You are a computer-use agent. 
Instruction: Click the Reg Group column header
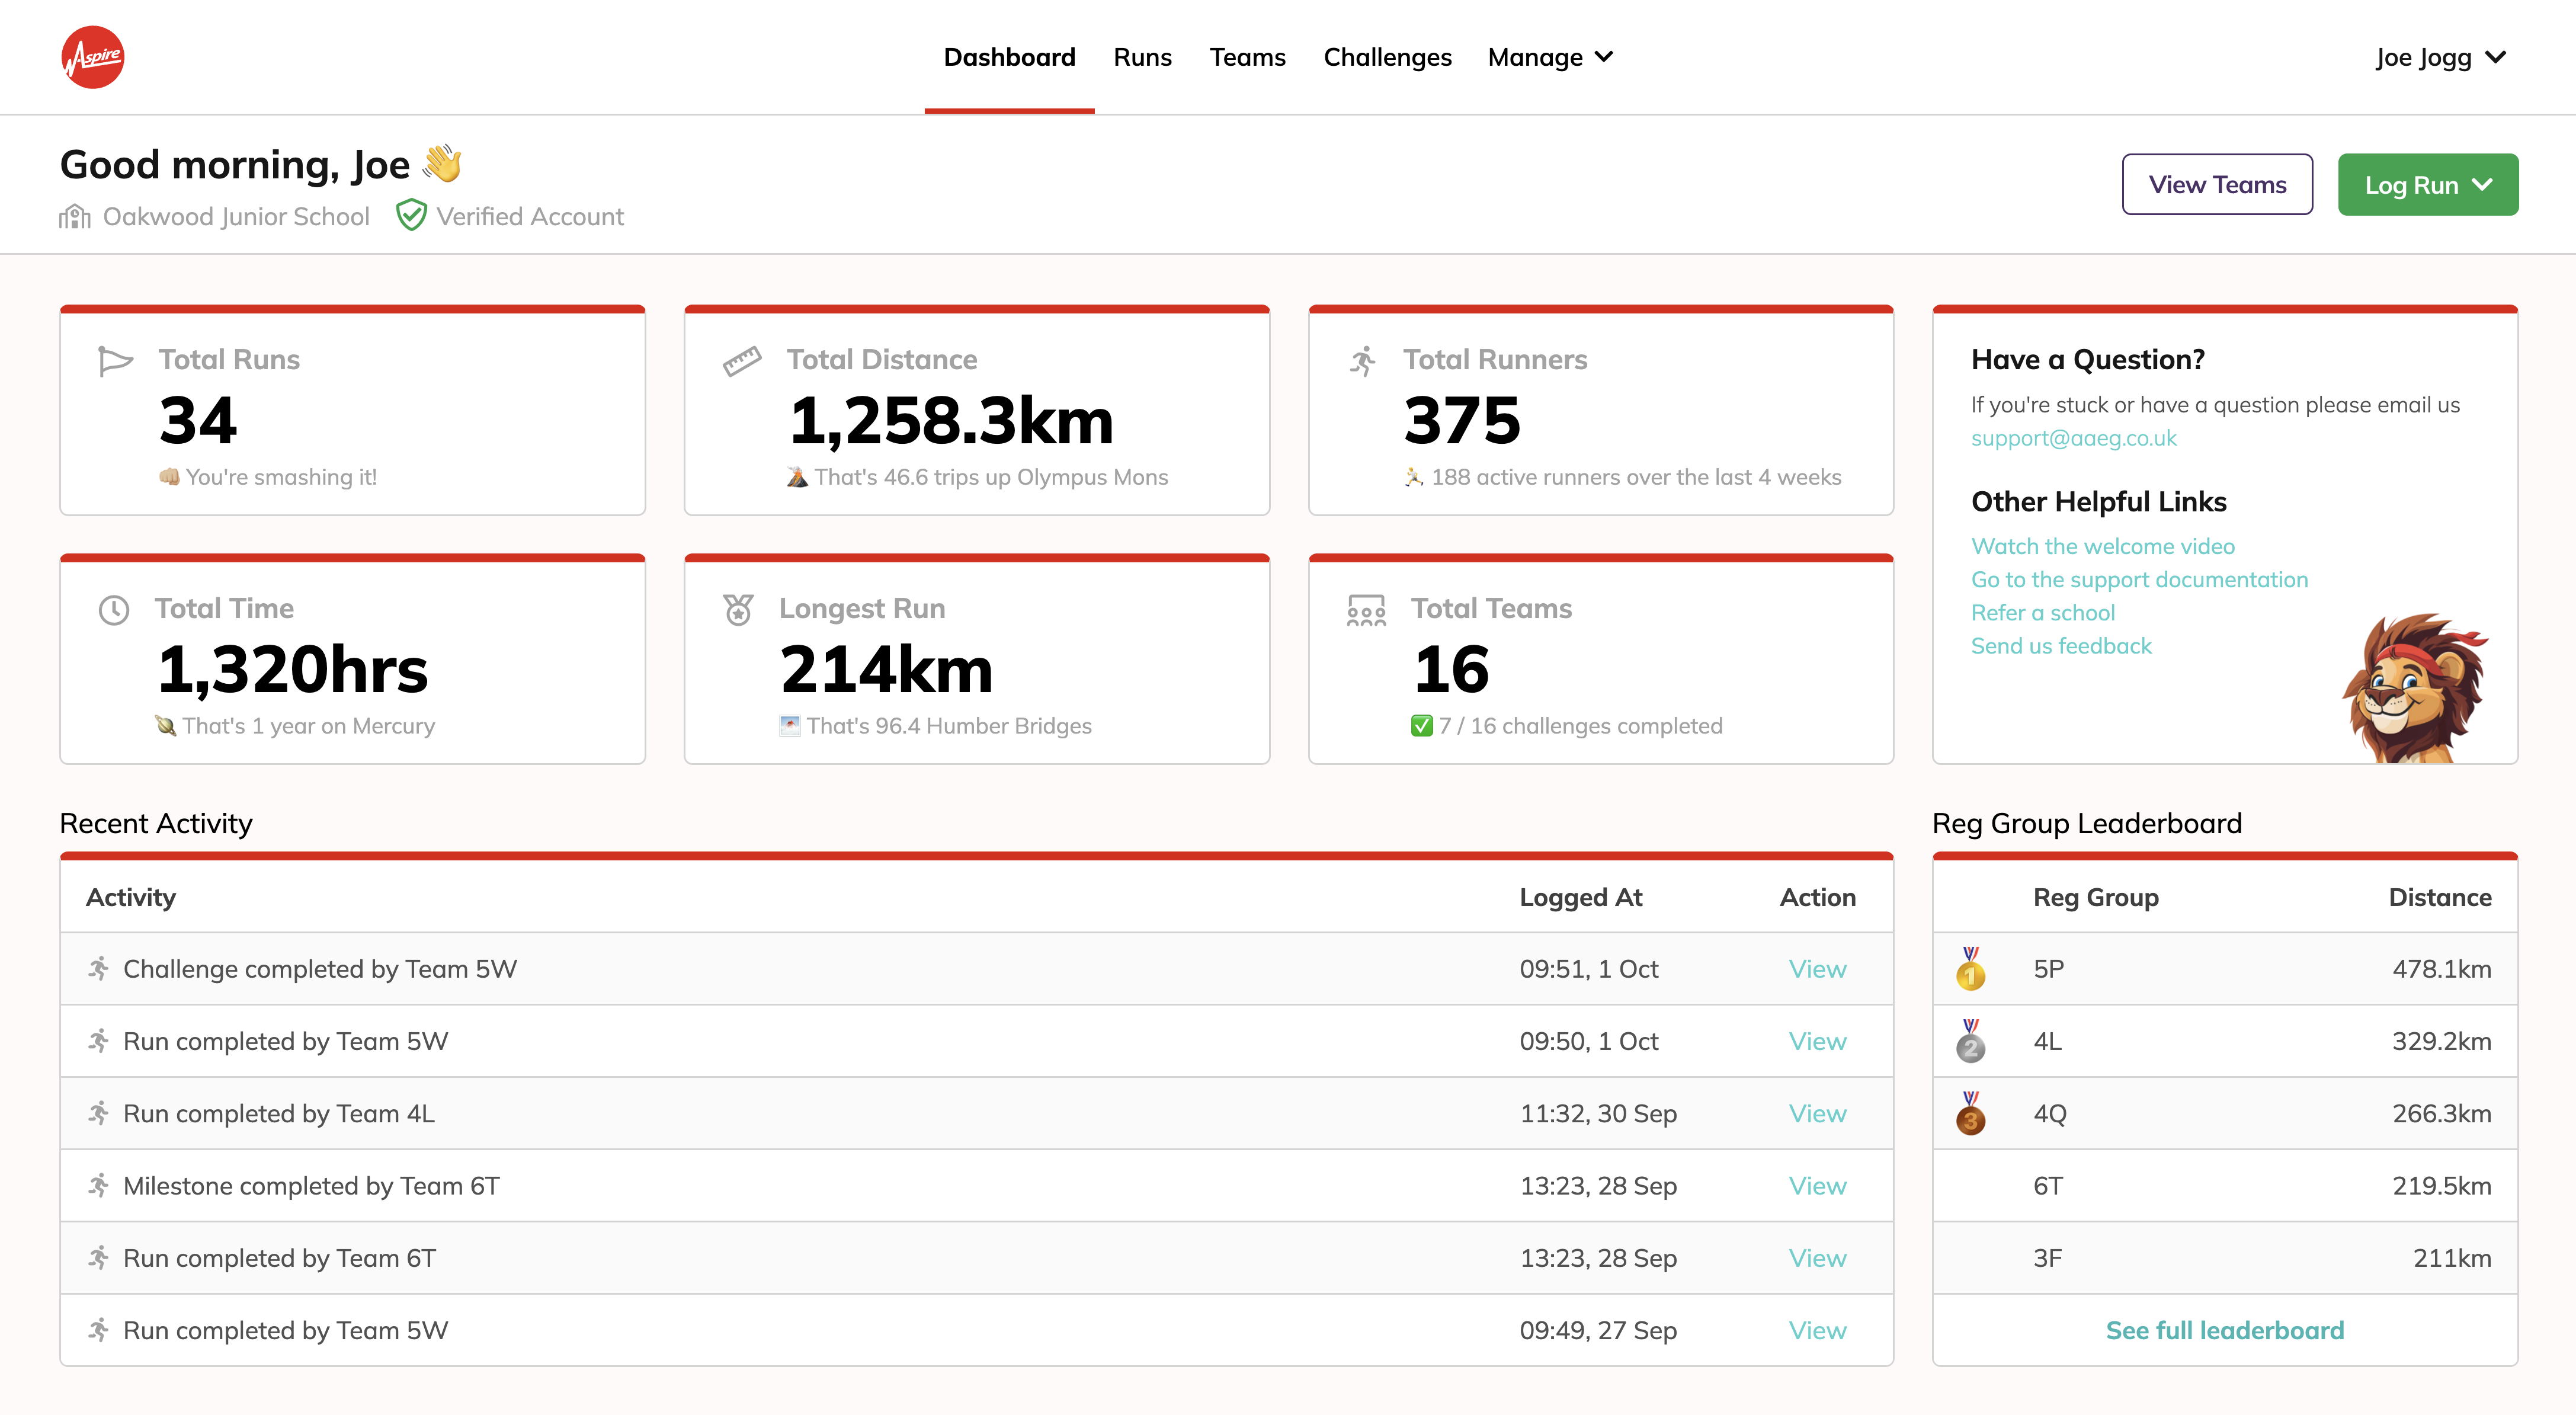click(2095, 897)
